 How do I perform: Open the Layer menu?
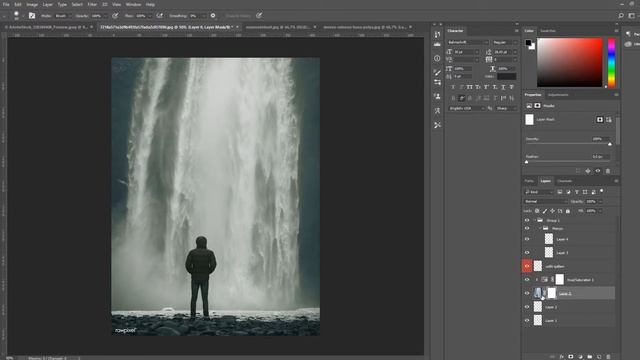pyautogui.click(x=48, y=4)
